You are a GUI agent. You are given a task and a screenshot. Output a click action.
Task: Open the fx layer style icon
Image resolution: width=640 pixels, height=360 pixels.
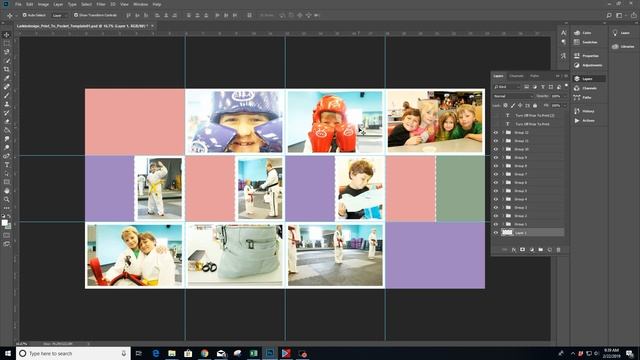point(513,249)
